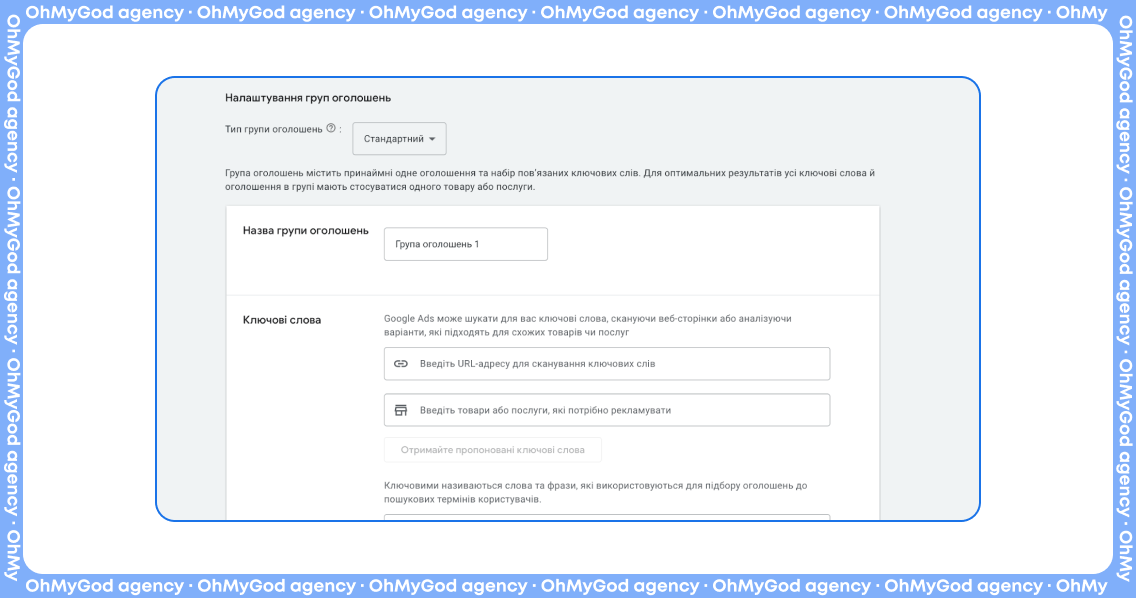
Task: Click the link icon in URL field
Action: [x=401, y=364]
